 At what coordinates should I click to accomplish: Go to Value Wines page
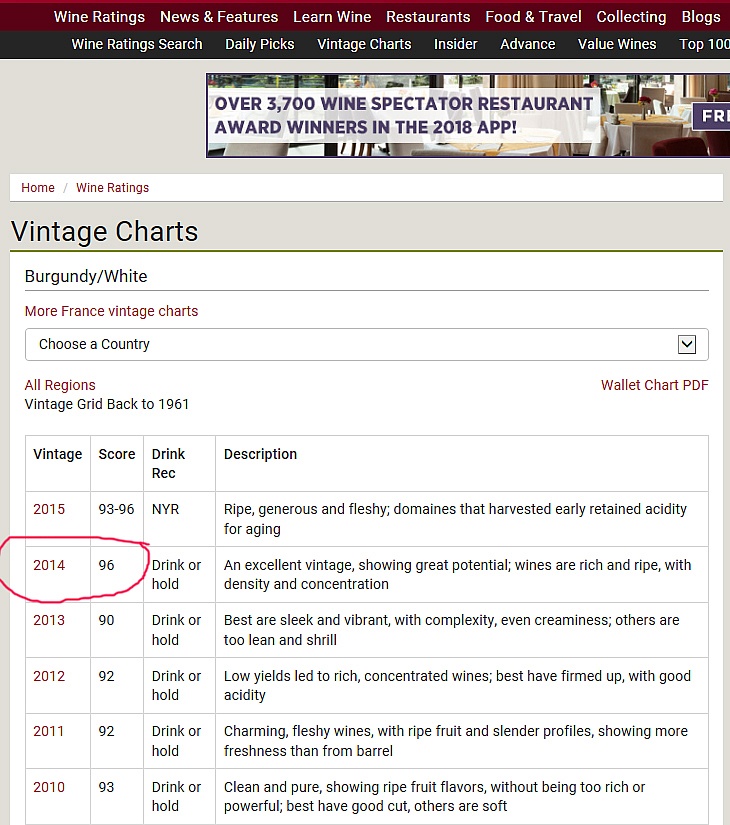coord(617,44)
